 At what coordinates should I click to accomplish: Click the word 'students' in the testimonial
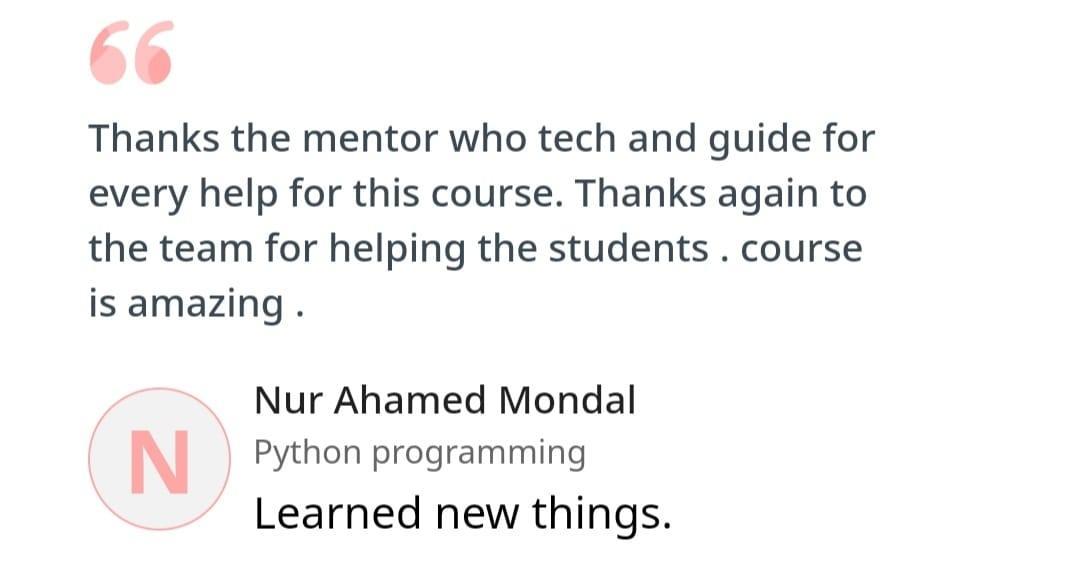tap(628, 249)
